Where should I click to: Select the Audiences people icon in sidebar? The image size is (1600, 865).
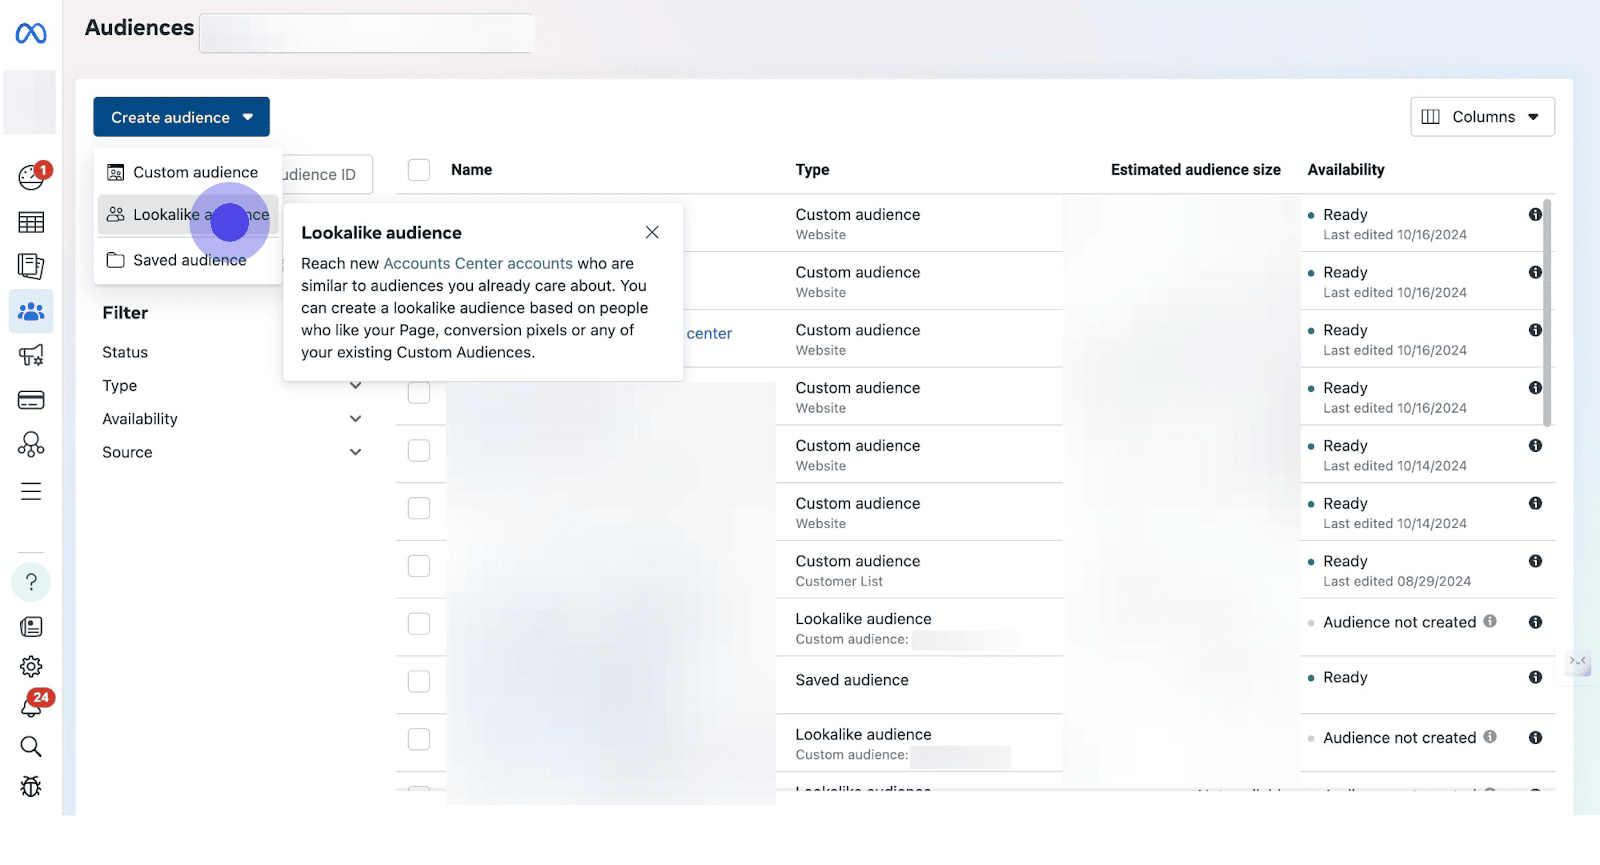point(31,311)
